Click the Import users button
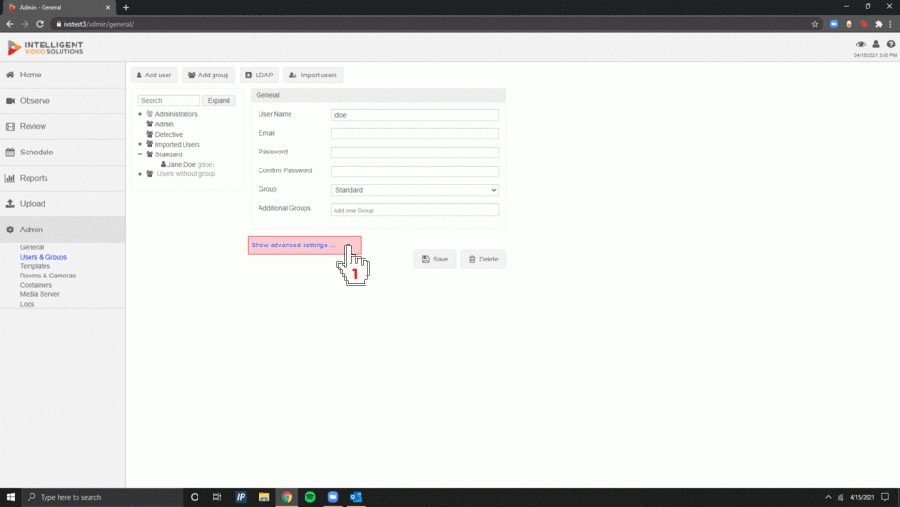The height and width of the screenshot is (507, 900). coord(313,75)
